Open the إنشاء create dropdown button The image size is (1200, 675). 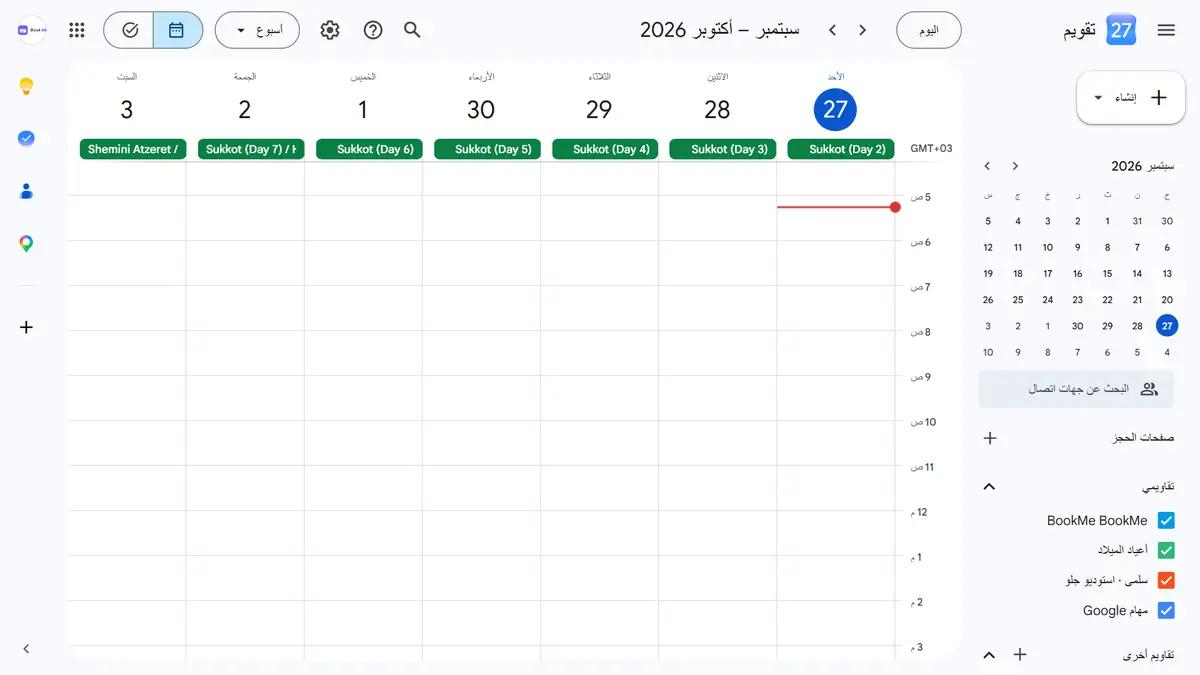tap(1130, 98)
